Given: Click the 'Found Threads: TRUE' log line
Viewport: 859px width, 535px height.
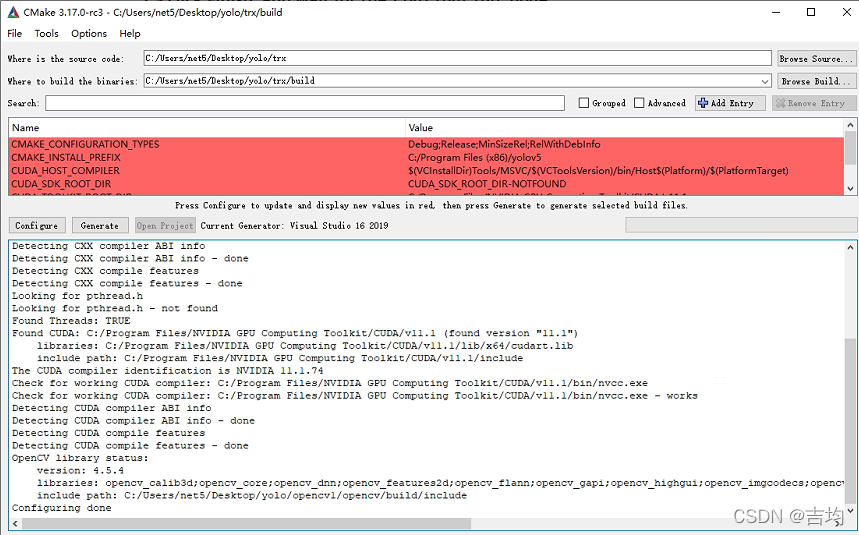Looking at the screenshot, I should pyautogui.click(x=71, y=321).
